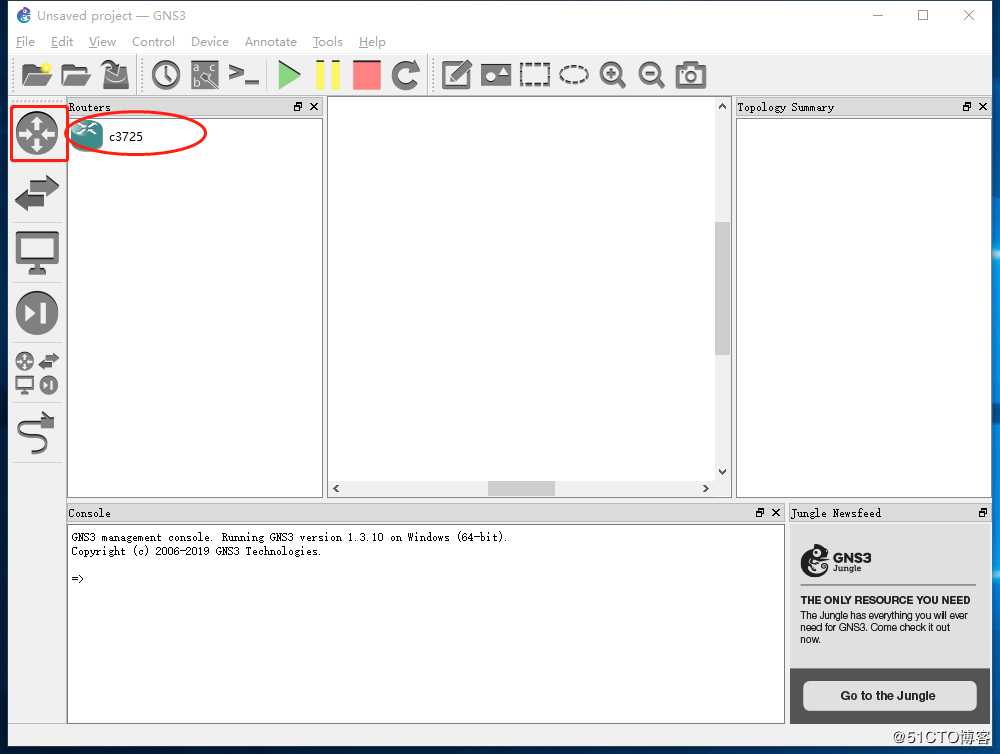This screenshot has width=1000, height=754.
Task: Draw an ellipse annotation
Action: coord(573,75)
